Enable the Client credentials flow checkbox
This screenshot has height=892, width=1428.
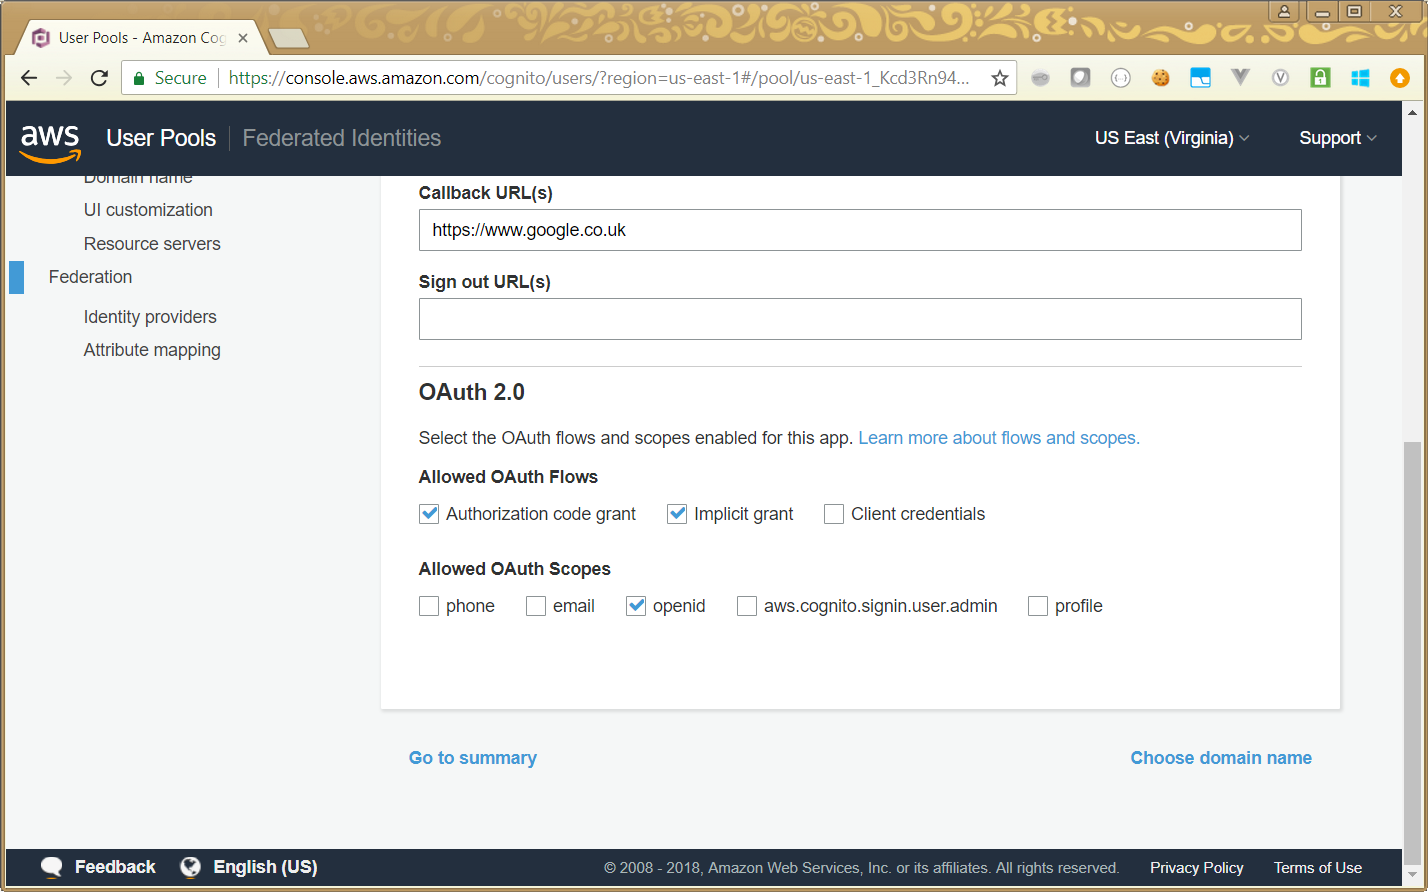tap(834, 514)
